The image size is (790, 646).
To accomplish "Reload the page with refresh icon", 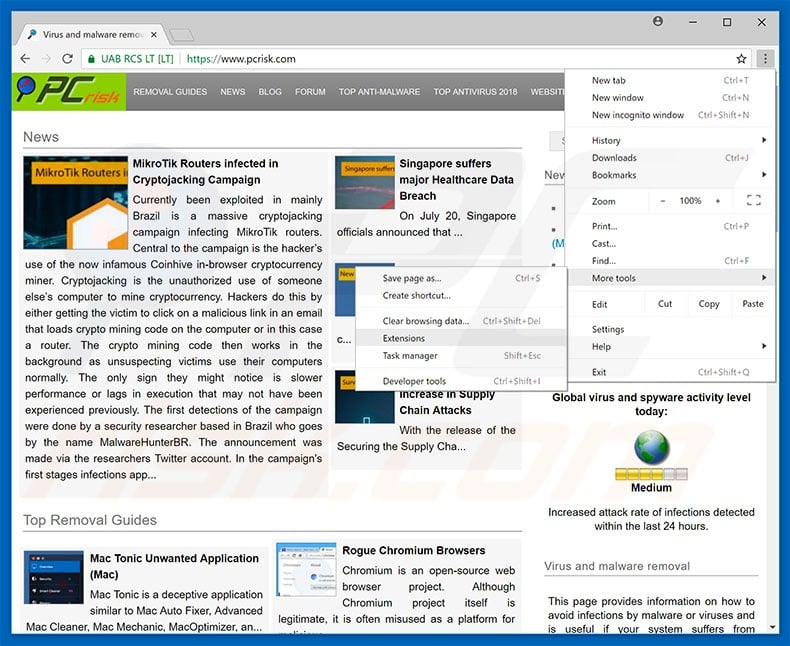I will (68, 59).
